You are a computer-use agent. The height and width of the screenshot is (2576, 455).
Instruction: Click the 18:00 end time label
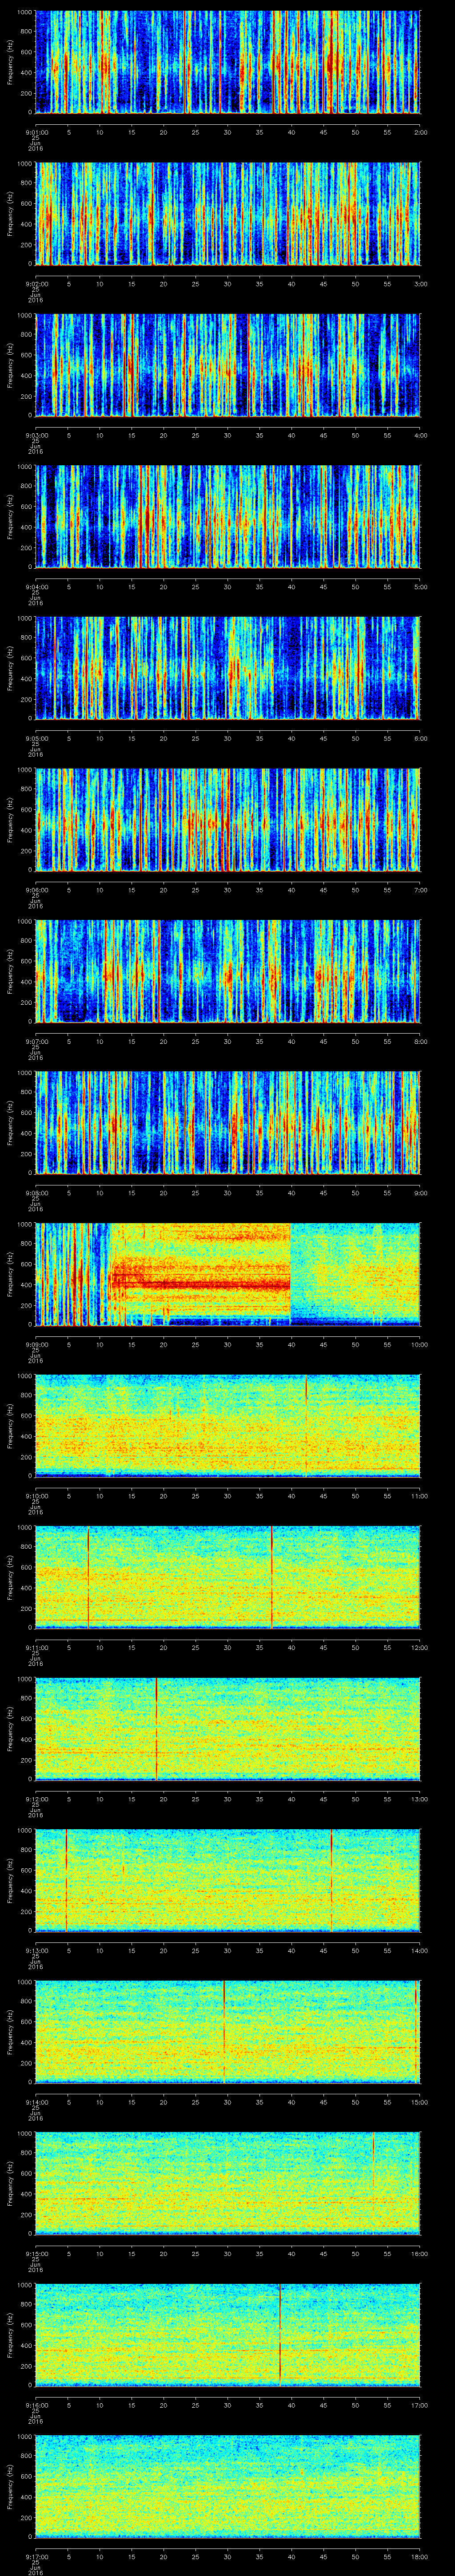tap(419, 2556)
